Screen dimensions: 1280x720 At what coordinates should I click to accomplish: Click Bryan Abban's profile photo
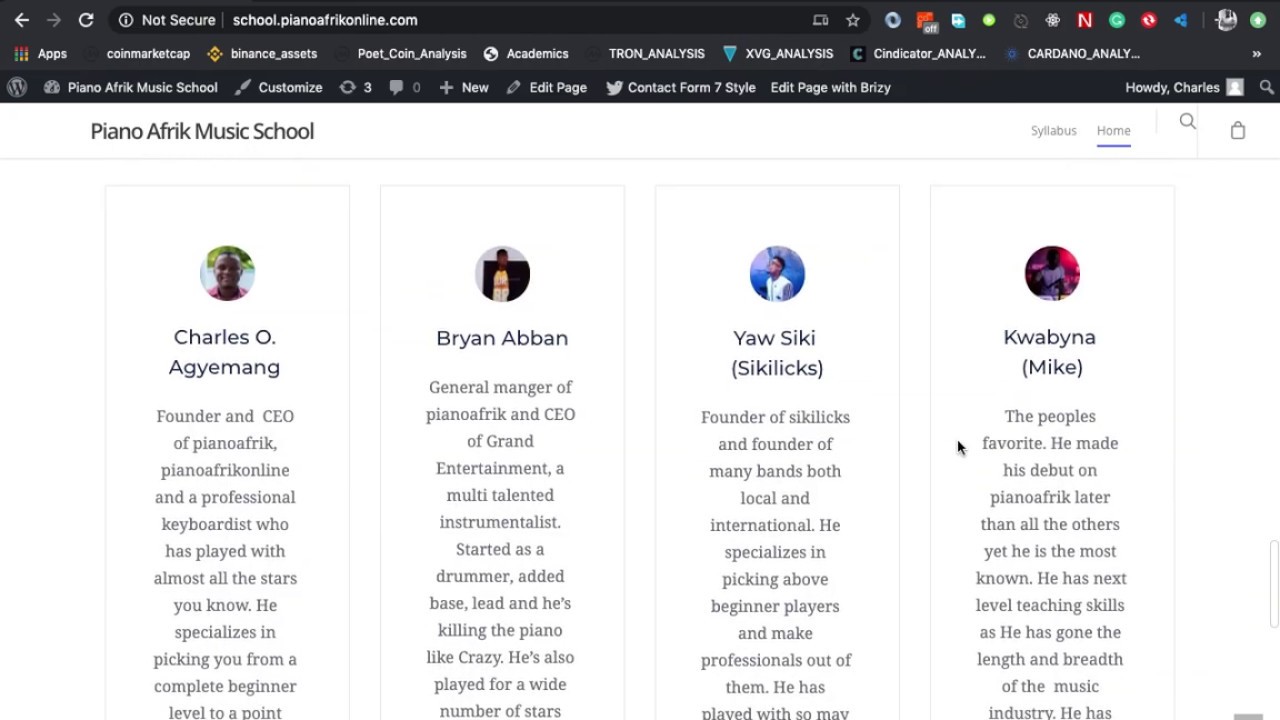502,273
